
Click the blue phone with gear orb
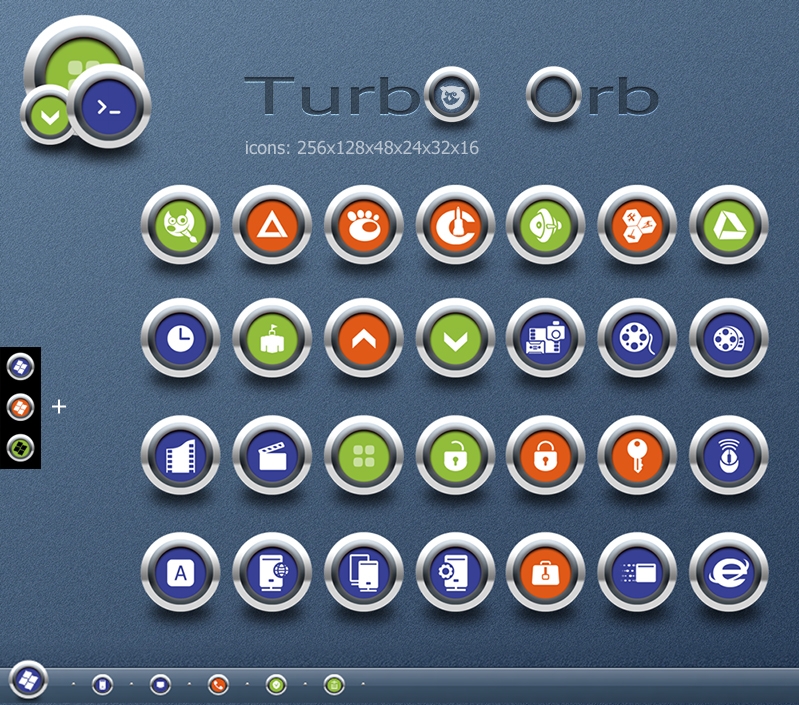[456, 572]
